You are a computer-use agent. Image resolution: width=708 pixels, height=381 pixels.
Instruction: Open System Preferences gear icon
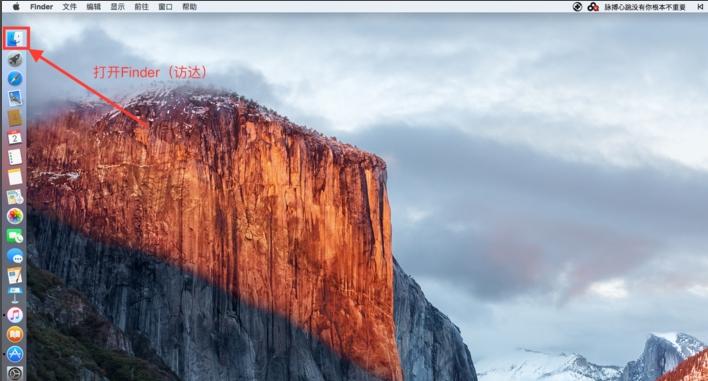pos(15,373)
